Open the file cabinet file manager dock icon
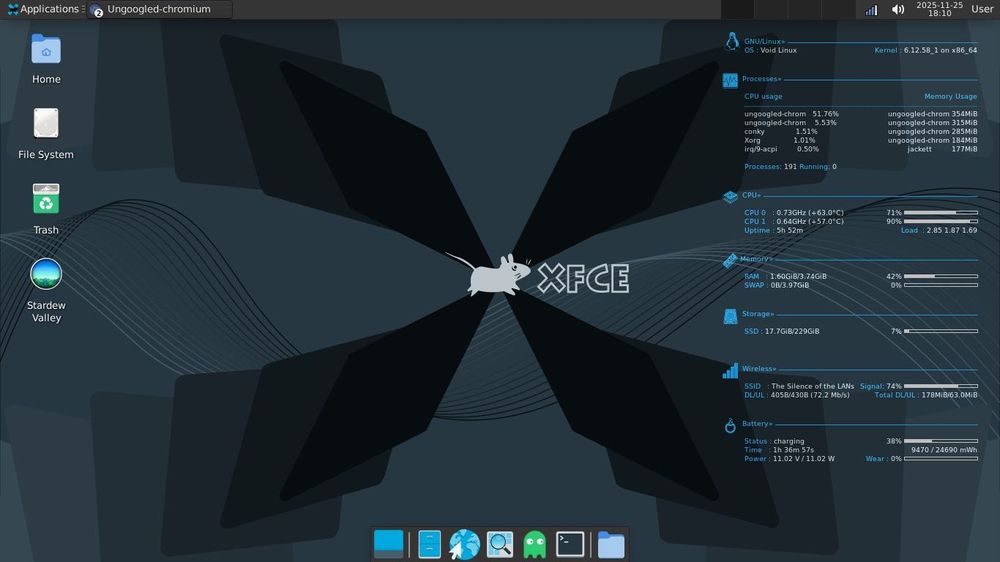The height and width of the screenshot is (562, 1000). tap(429, 544)
